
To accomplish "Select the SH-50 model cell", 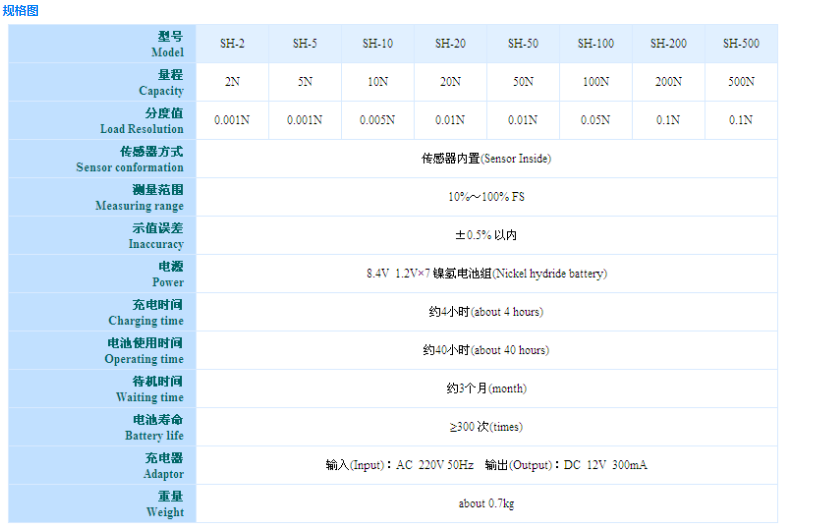I will tap(522, 44).
